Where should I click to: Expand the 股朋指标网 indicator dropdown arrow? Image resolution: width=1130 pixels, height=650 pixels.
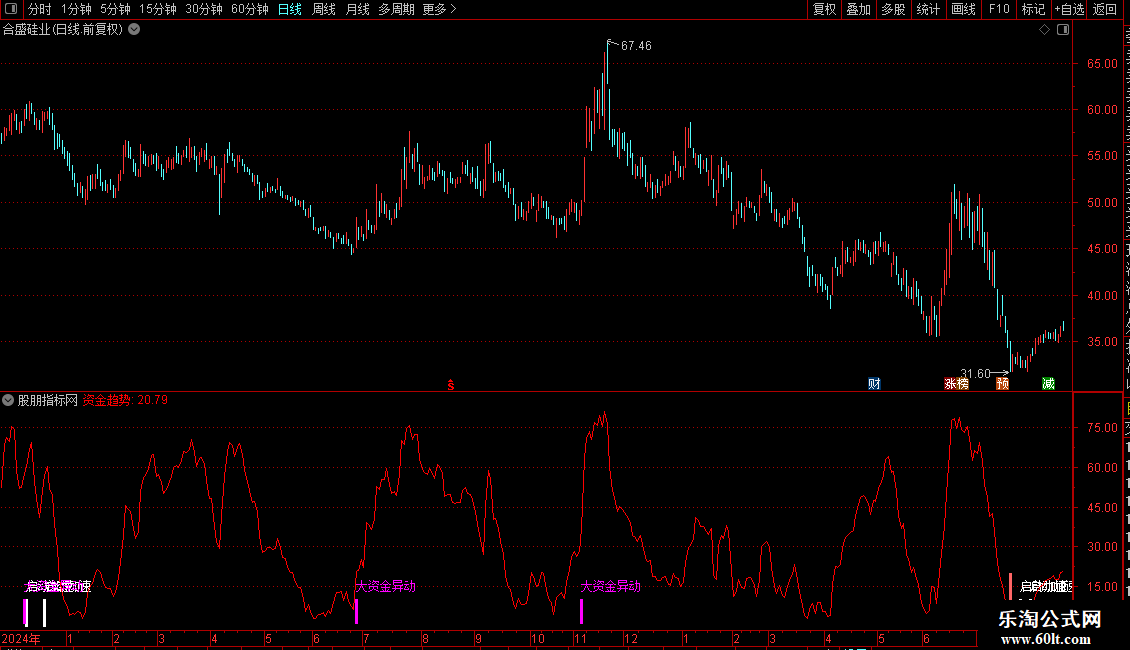8,400
